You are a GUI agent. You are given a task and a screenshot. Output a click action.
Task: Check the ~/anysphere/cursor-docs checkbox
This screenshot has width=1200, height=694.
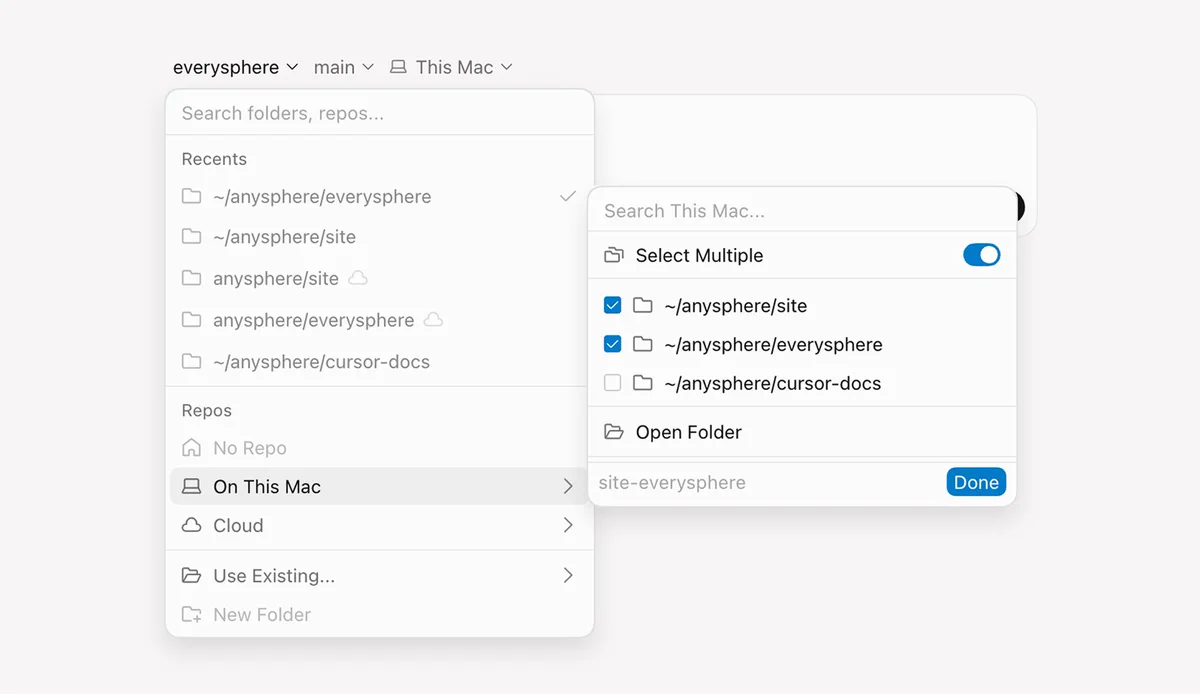click(x=613, y=383)
